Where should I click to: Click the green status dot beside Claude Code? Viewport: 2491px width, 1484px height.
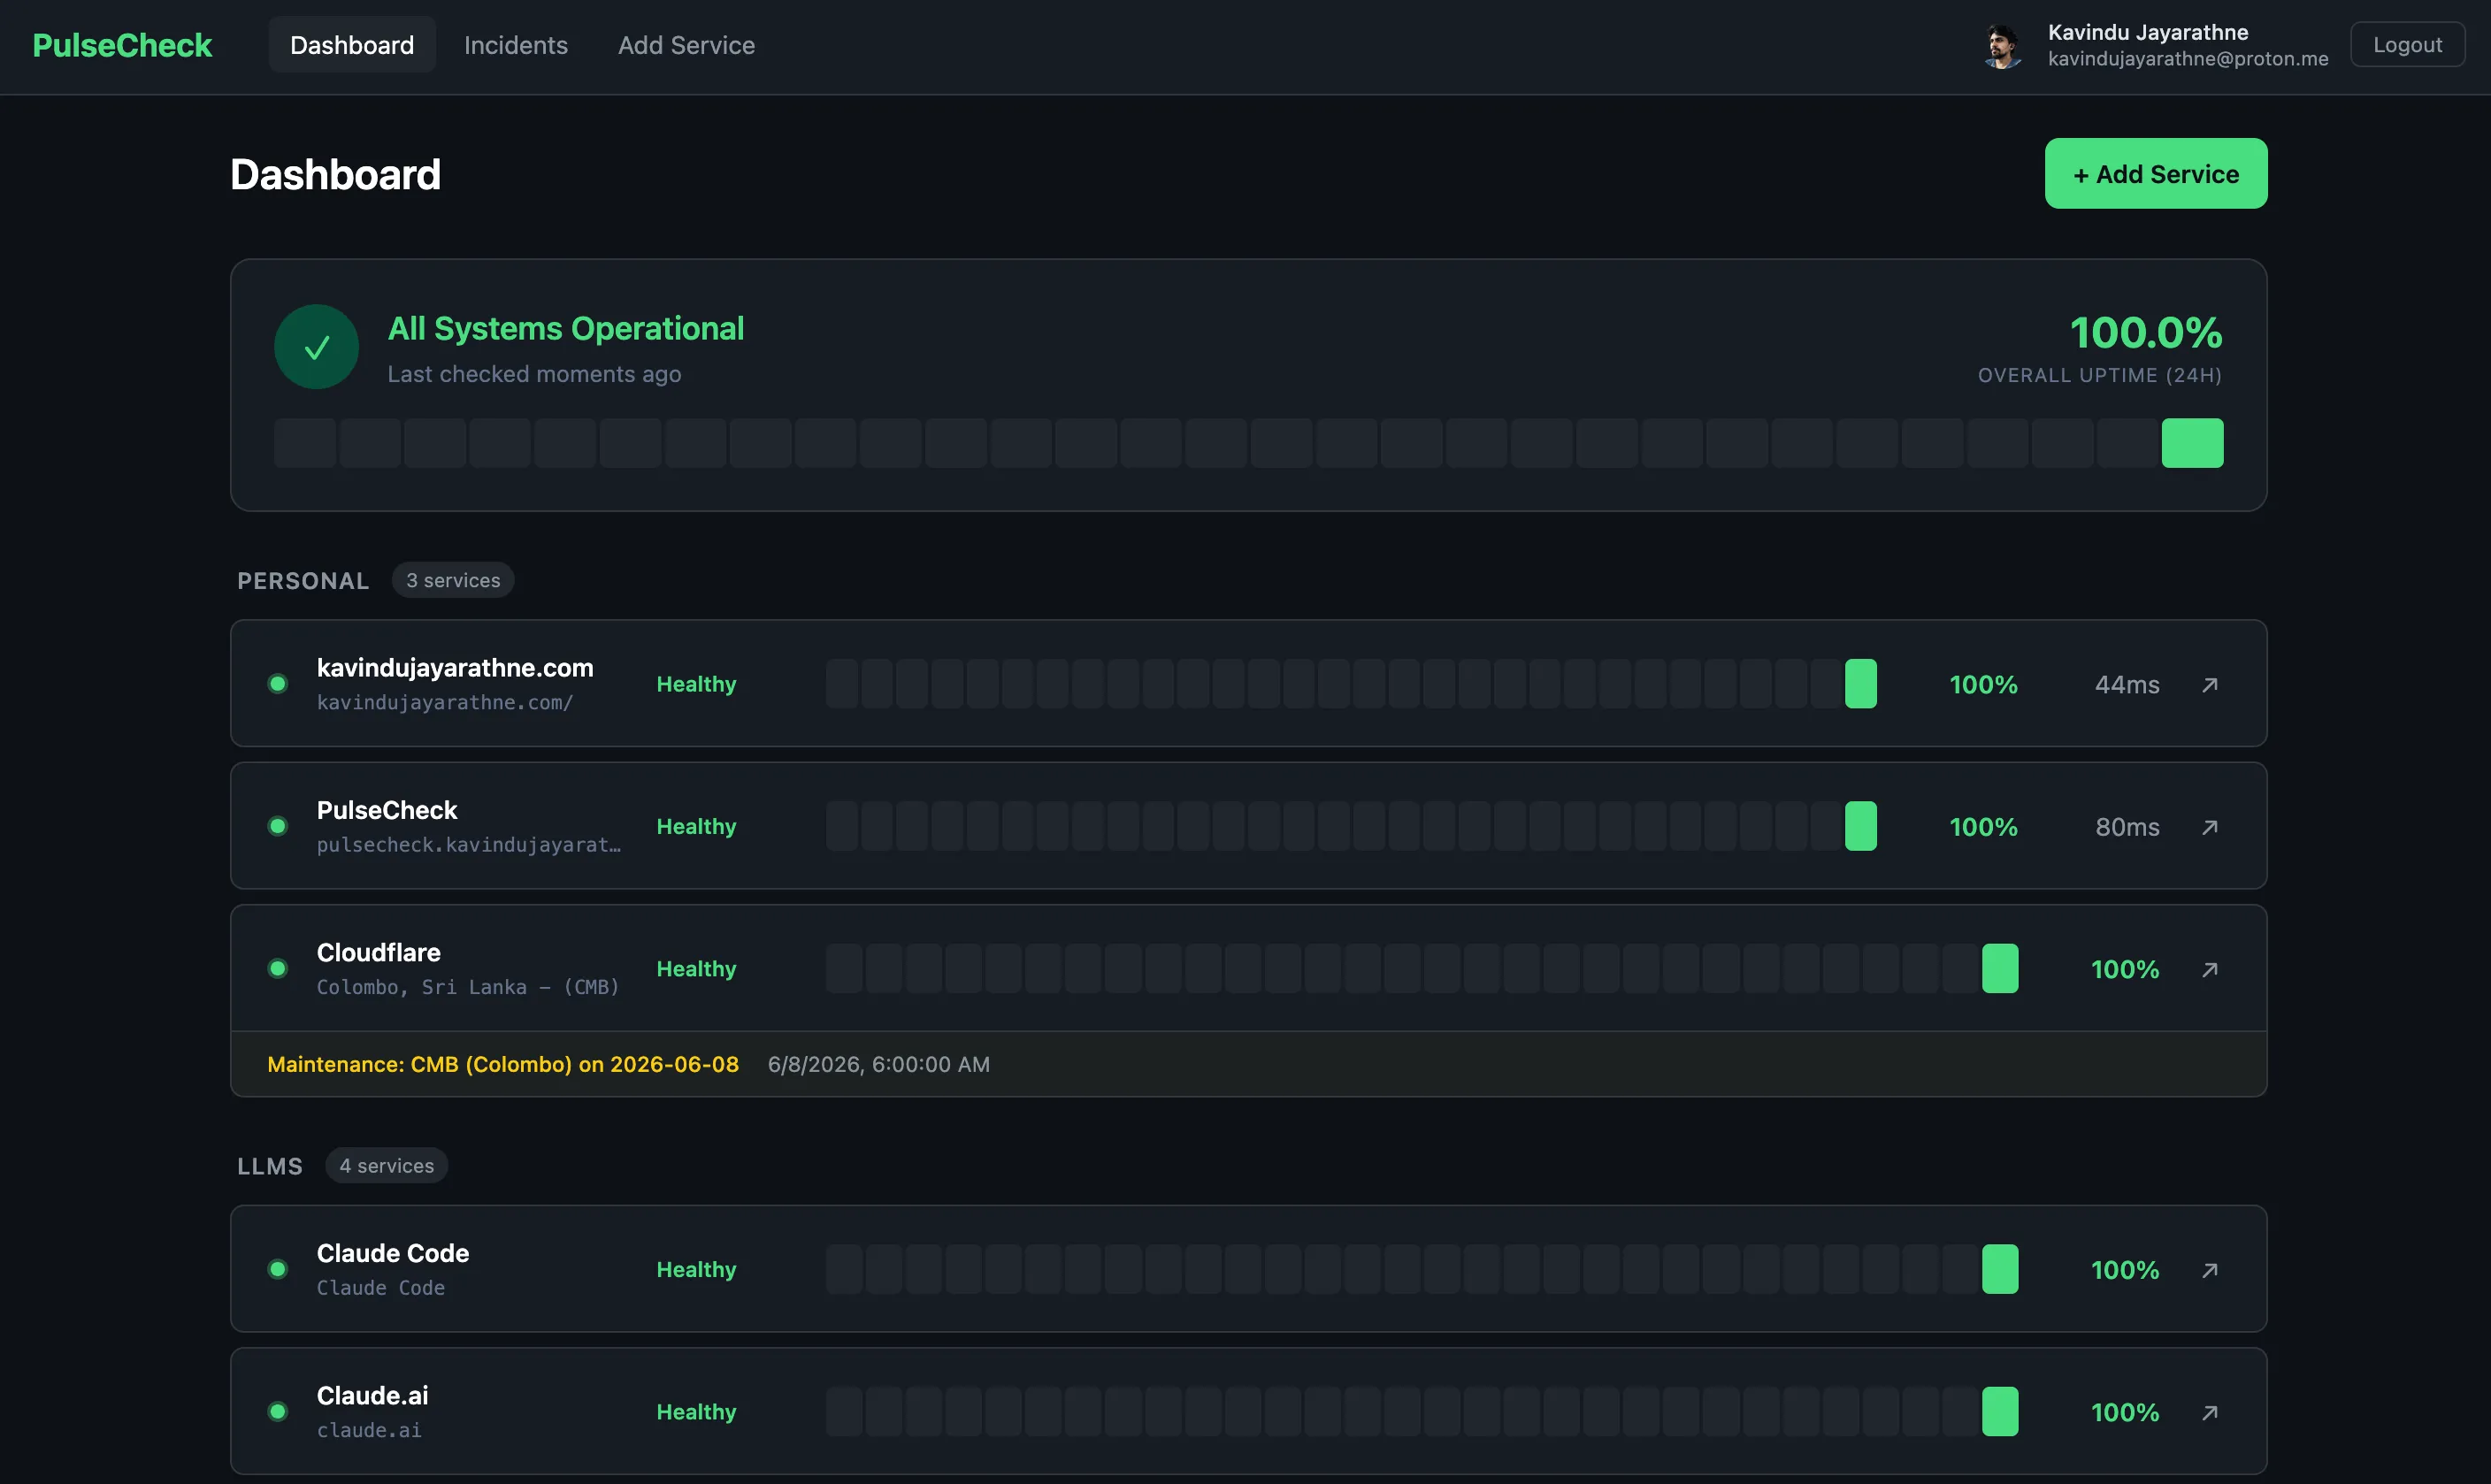point(278,1269)
